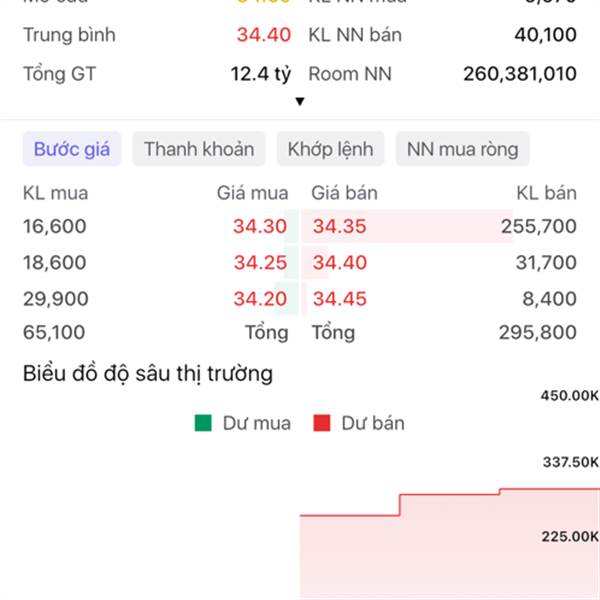Click the Room NN value 260,381,010

pyautogui.click(x=520, y=73)
